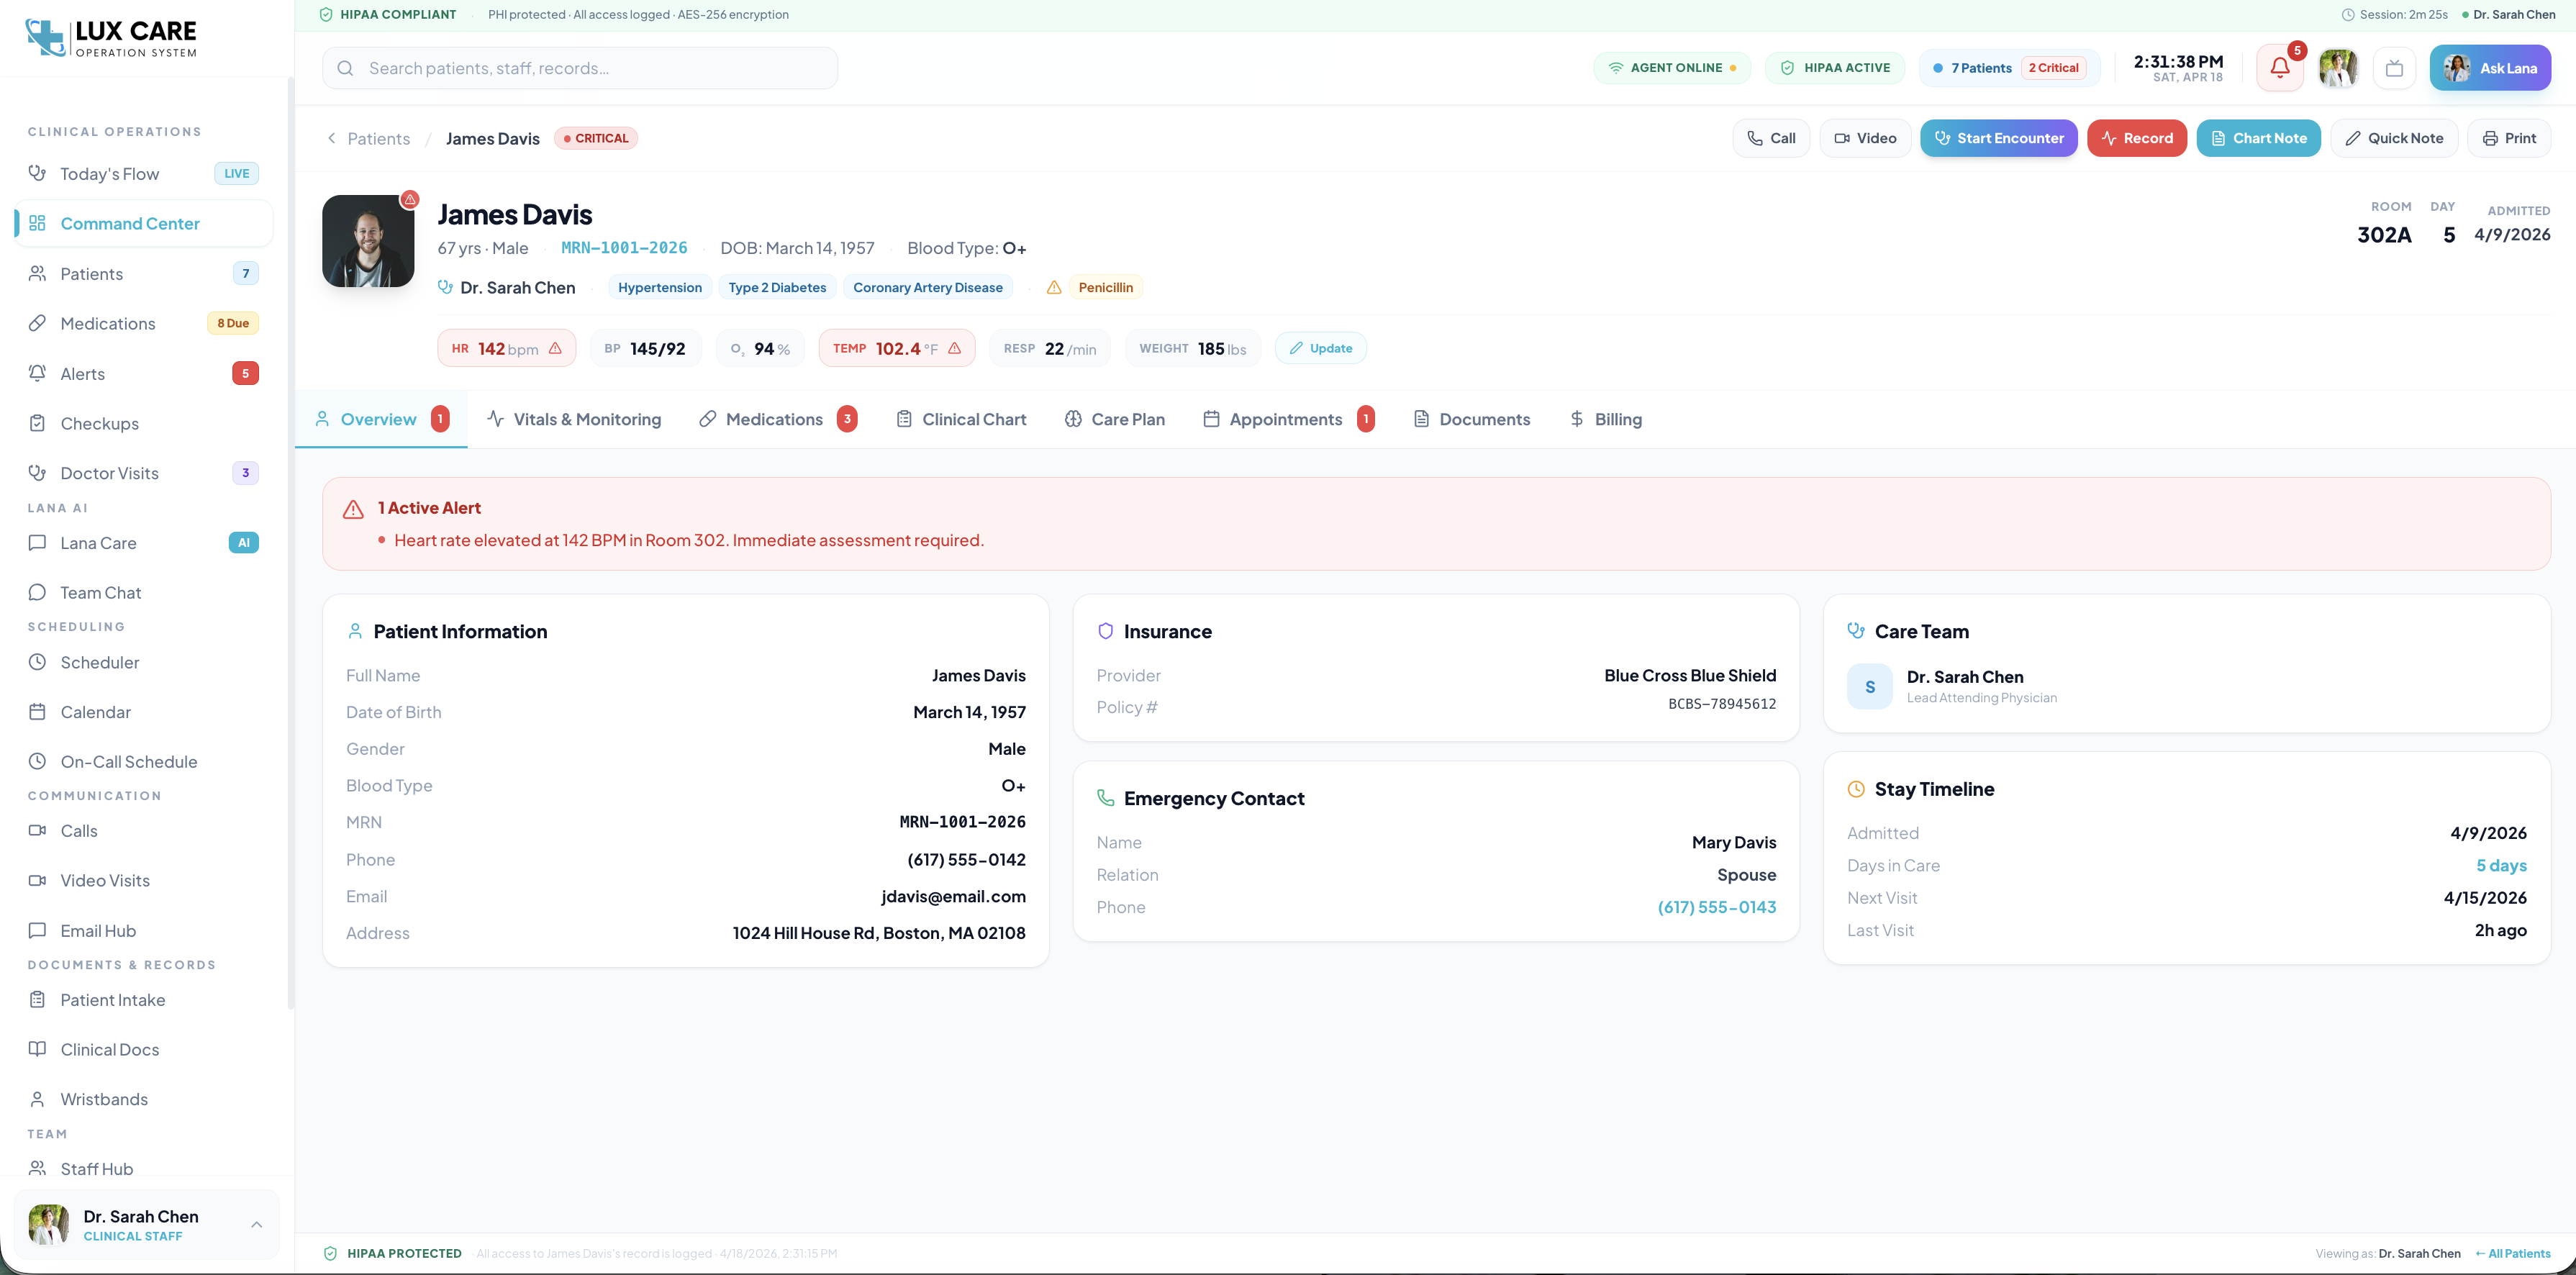2576x1275 pixels.
Task: Click Update vitals button
Action: pyautogui.click(x=1320, y=348)
